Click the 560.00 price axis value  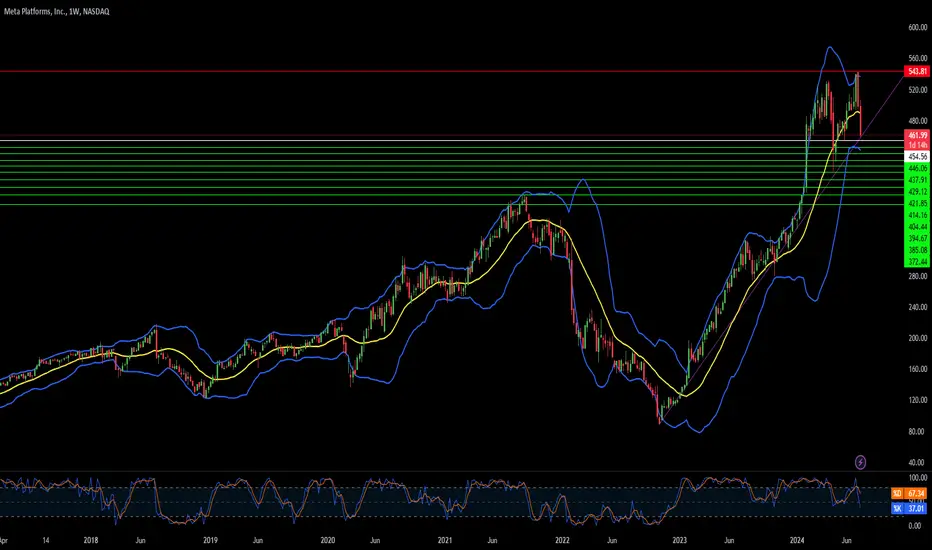point(918,58)
